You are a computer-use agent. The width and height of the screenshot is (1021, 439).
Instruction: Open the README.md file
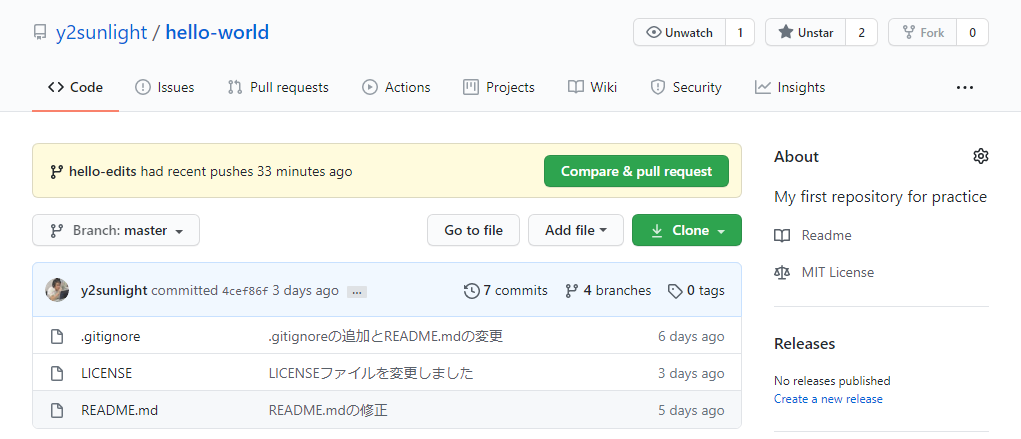[x=119, y=410]
